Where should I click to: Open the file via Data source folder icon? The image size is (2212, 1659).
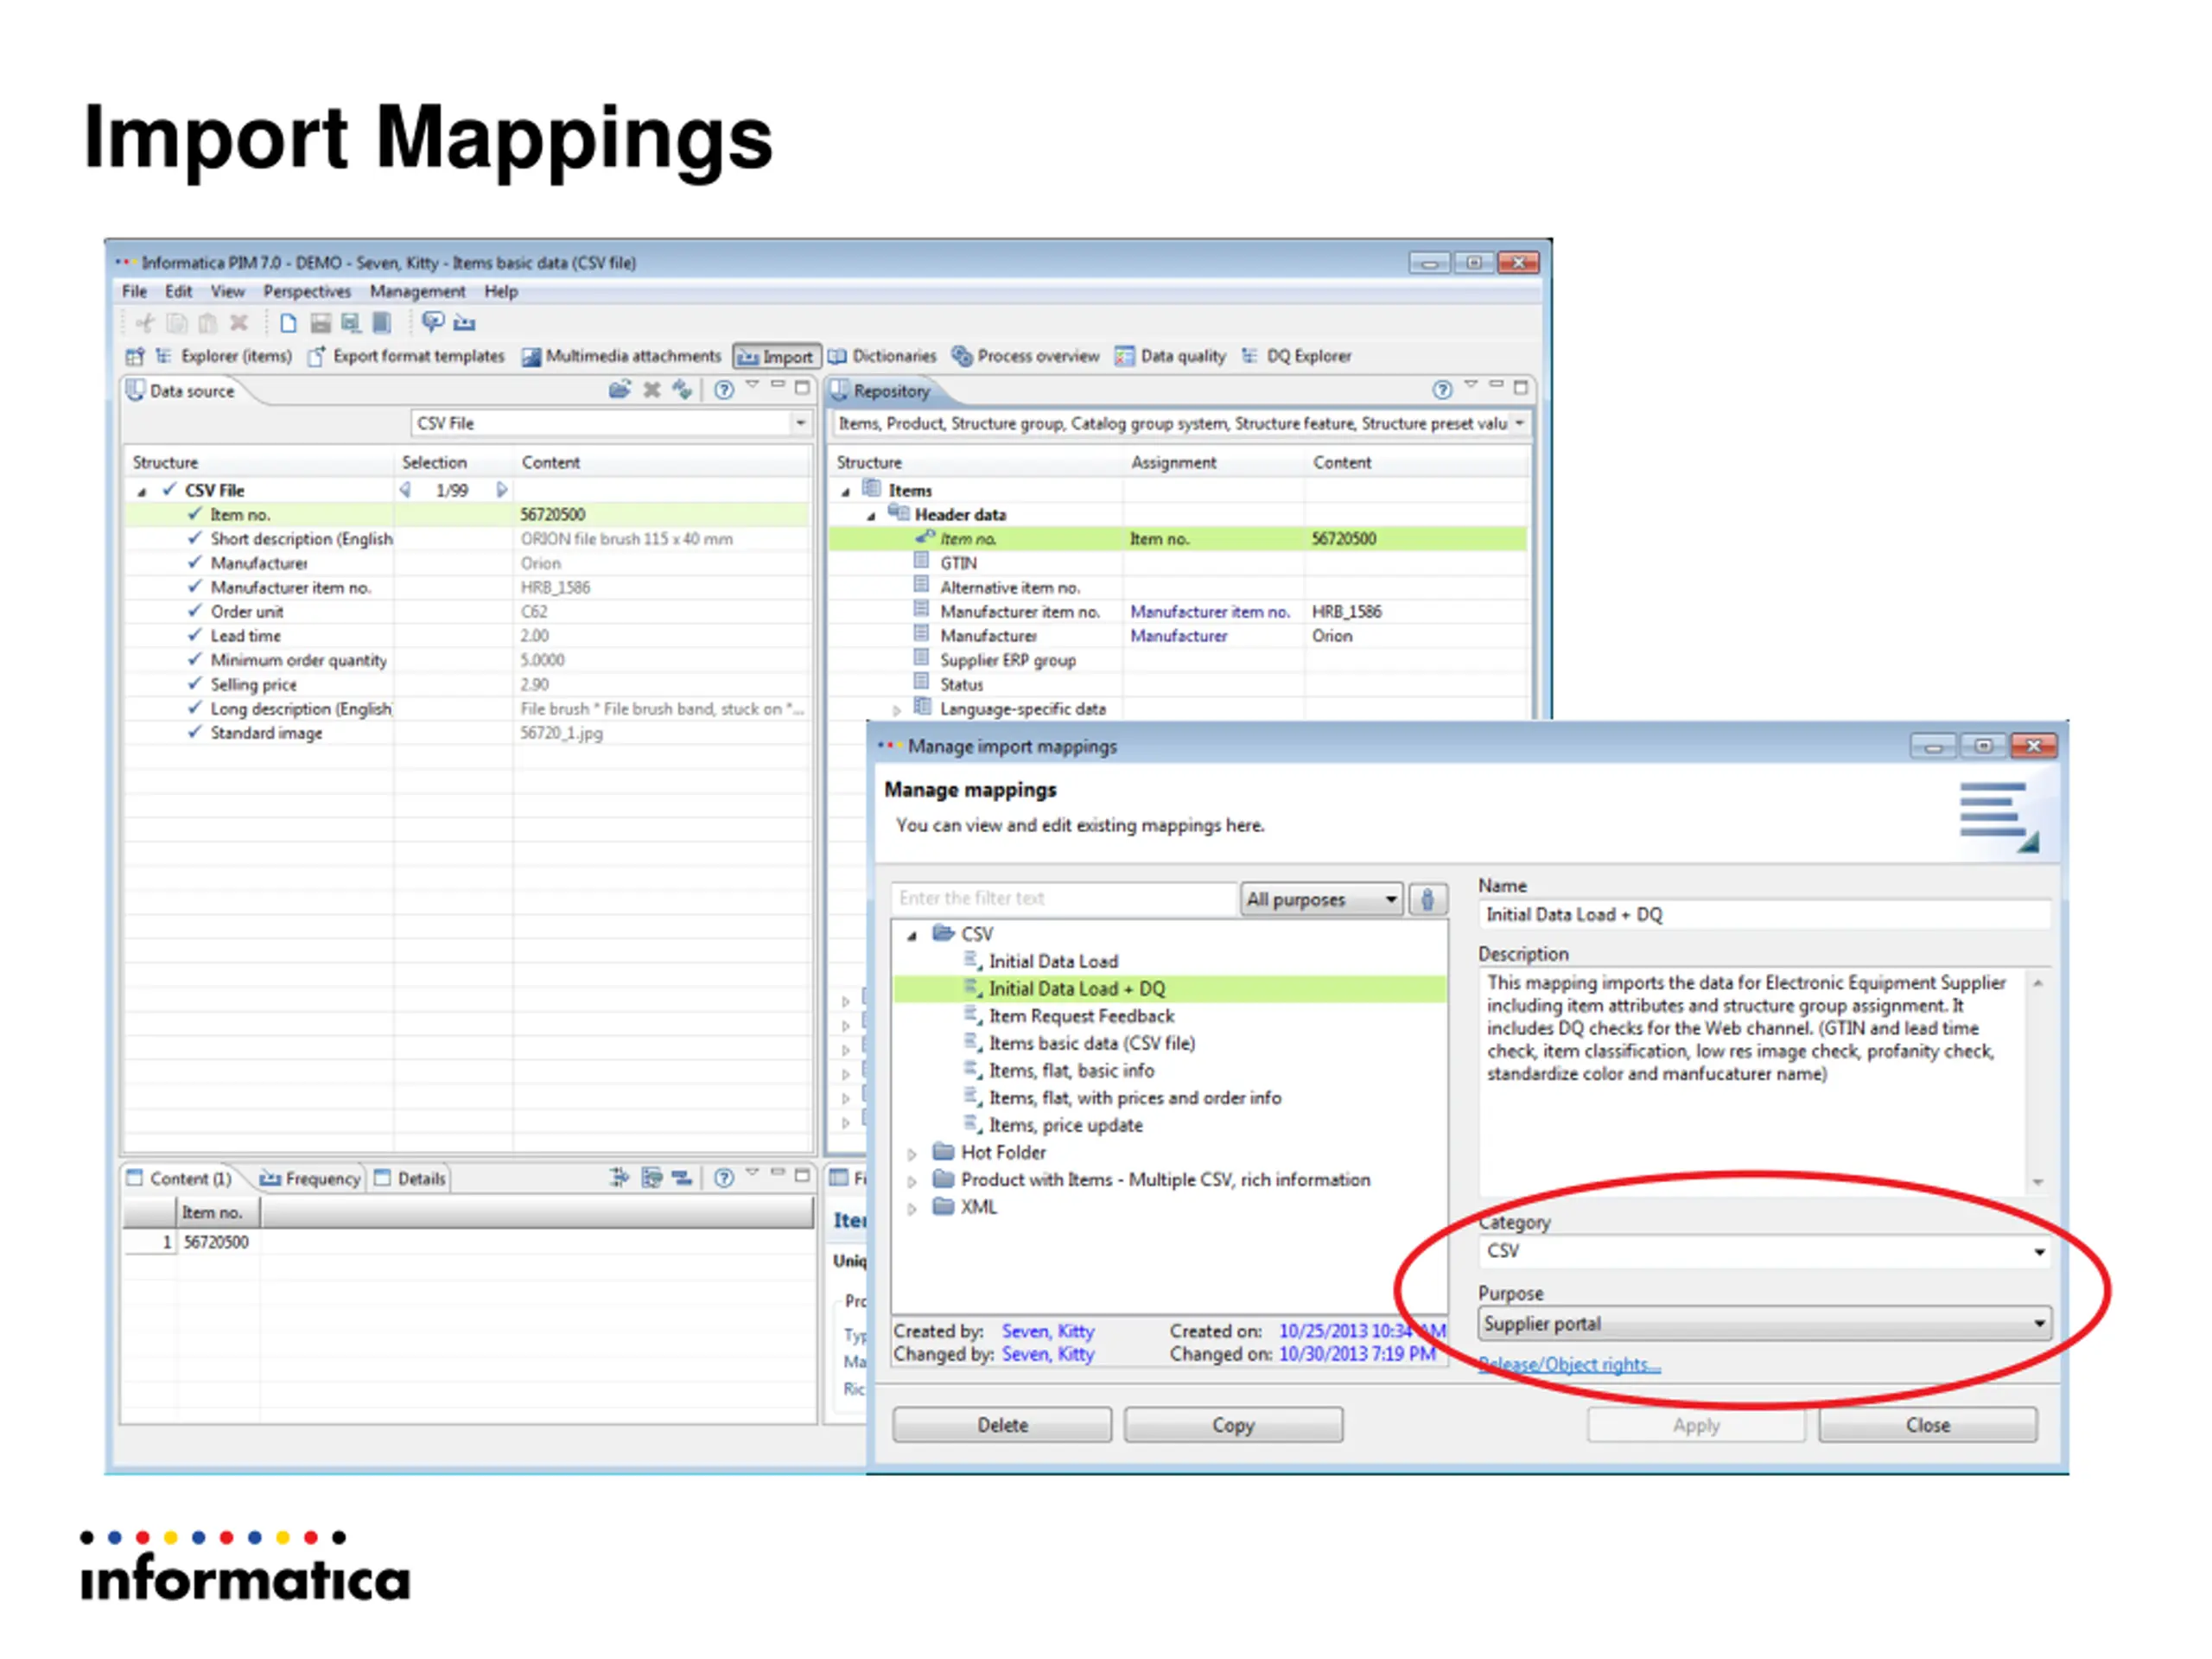pos(620,389)
